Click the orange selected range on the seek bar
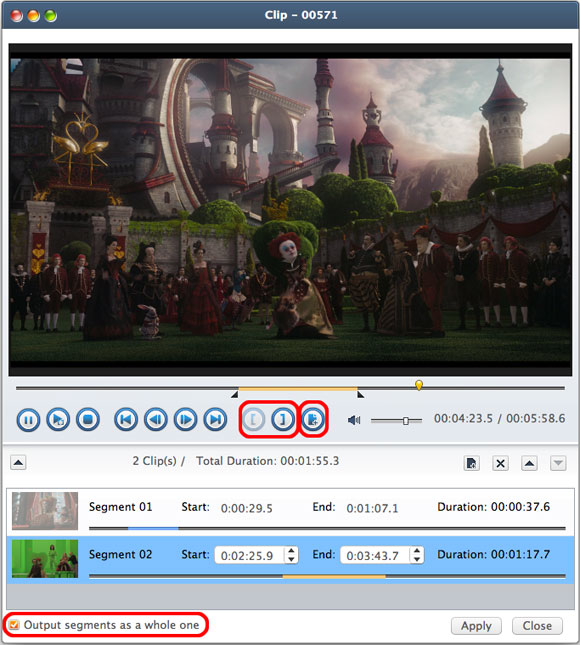The width and height of the screenshot is (580, 645). [x=298, y=388]
